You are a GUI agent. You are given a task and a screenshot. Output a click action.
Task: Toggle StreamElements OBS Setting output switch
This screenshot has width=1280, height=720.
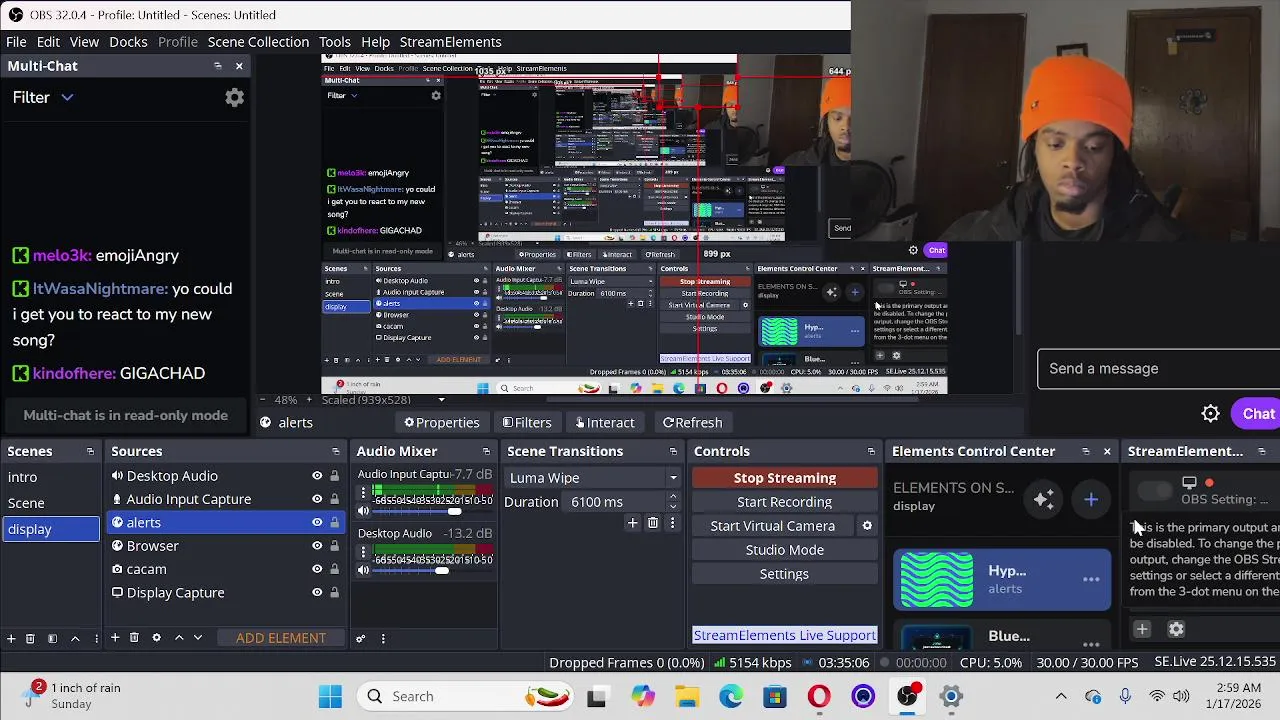(x=1155, y=491)
